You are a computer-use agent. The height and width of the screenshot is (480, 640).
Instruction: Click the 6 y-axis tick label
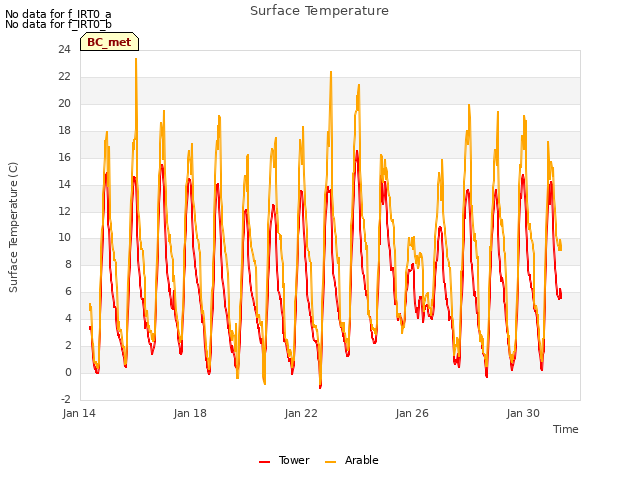click(68, 291)
